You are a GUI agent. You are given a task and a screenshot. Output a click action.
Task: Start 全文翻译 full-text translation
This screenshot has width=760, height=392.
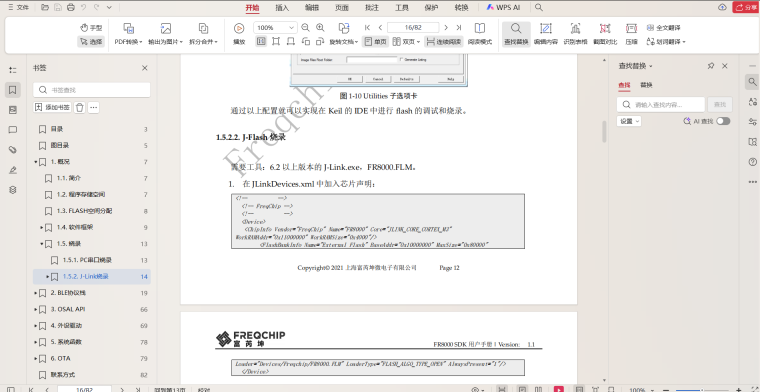point(664,28)
